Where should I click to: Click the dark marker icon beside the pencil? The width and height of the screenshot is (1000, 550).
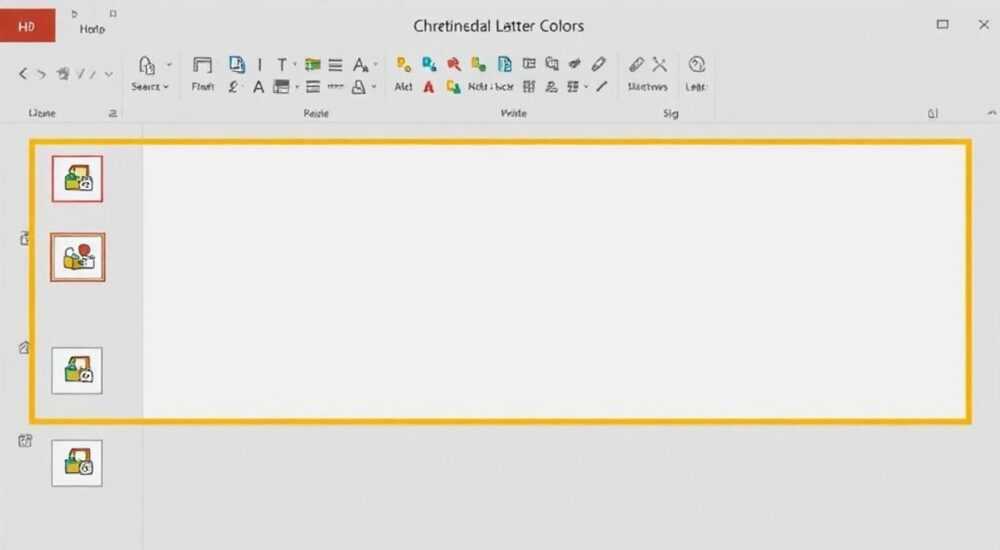click(x=575, y=64)
